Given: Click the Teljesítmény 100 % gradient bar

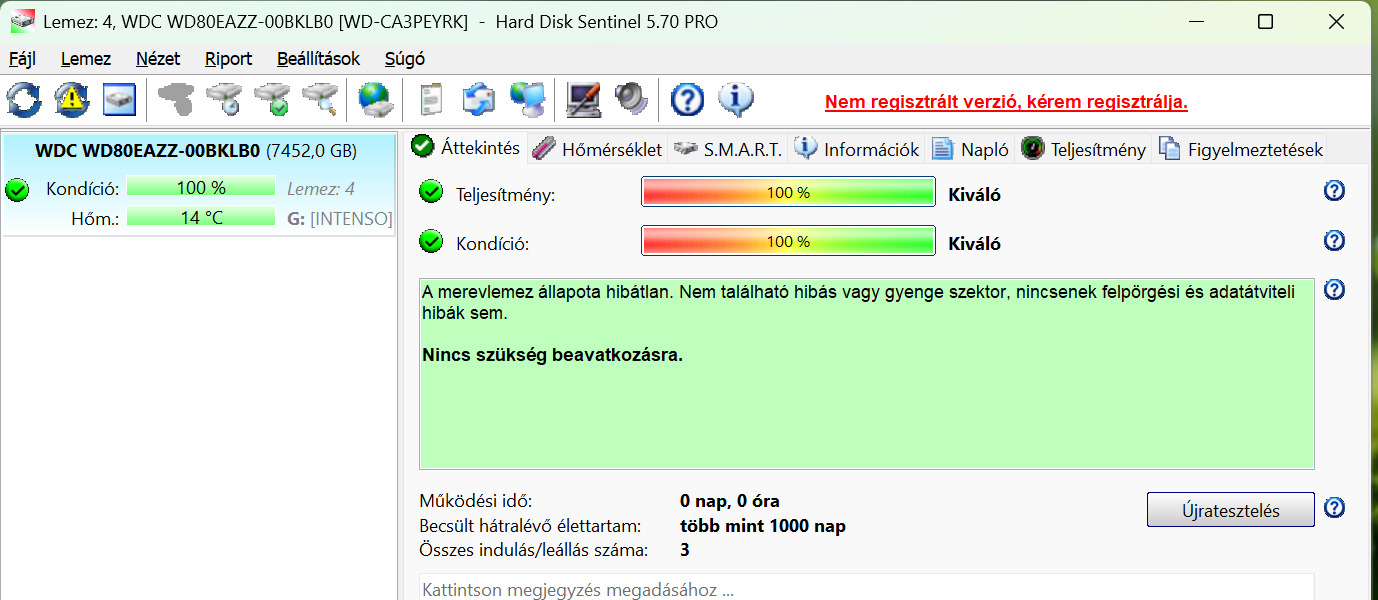Looking at the screenshot, I should click(788, 193).
